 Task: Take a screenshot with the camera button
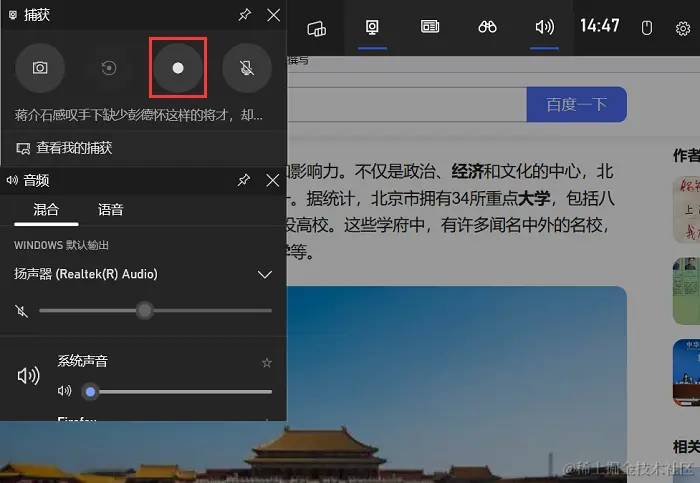pyautogui.click(x=40, y=68)
